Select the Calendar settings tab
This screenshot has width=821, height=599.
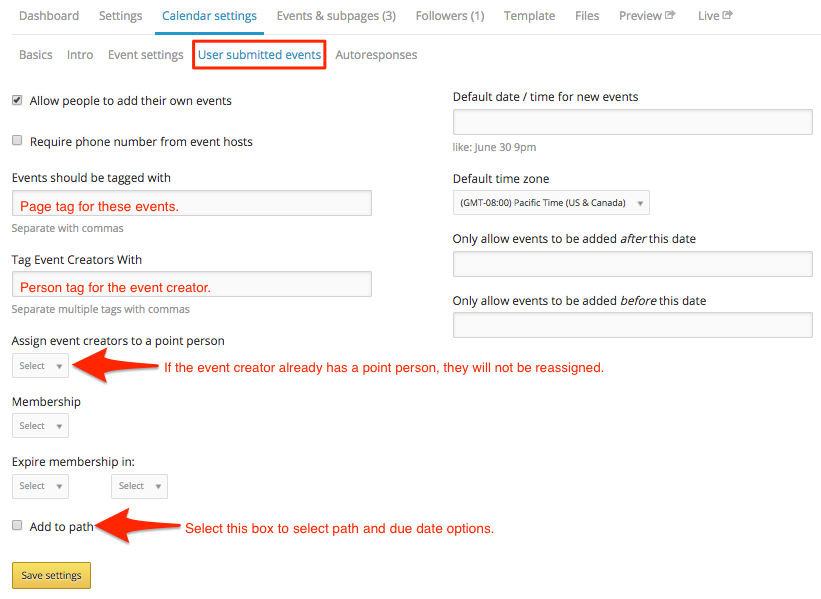pos(209,16)
